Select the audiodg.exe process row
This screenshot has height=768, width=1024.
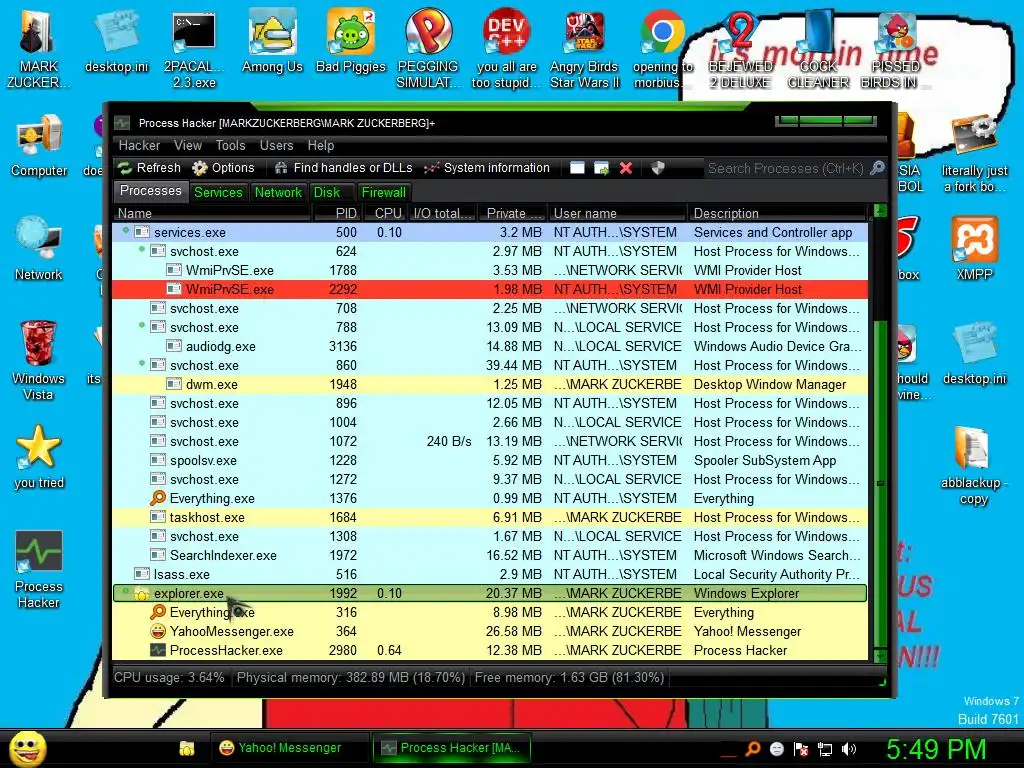pyautogui.click(x=490, y=346)
